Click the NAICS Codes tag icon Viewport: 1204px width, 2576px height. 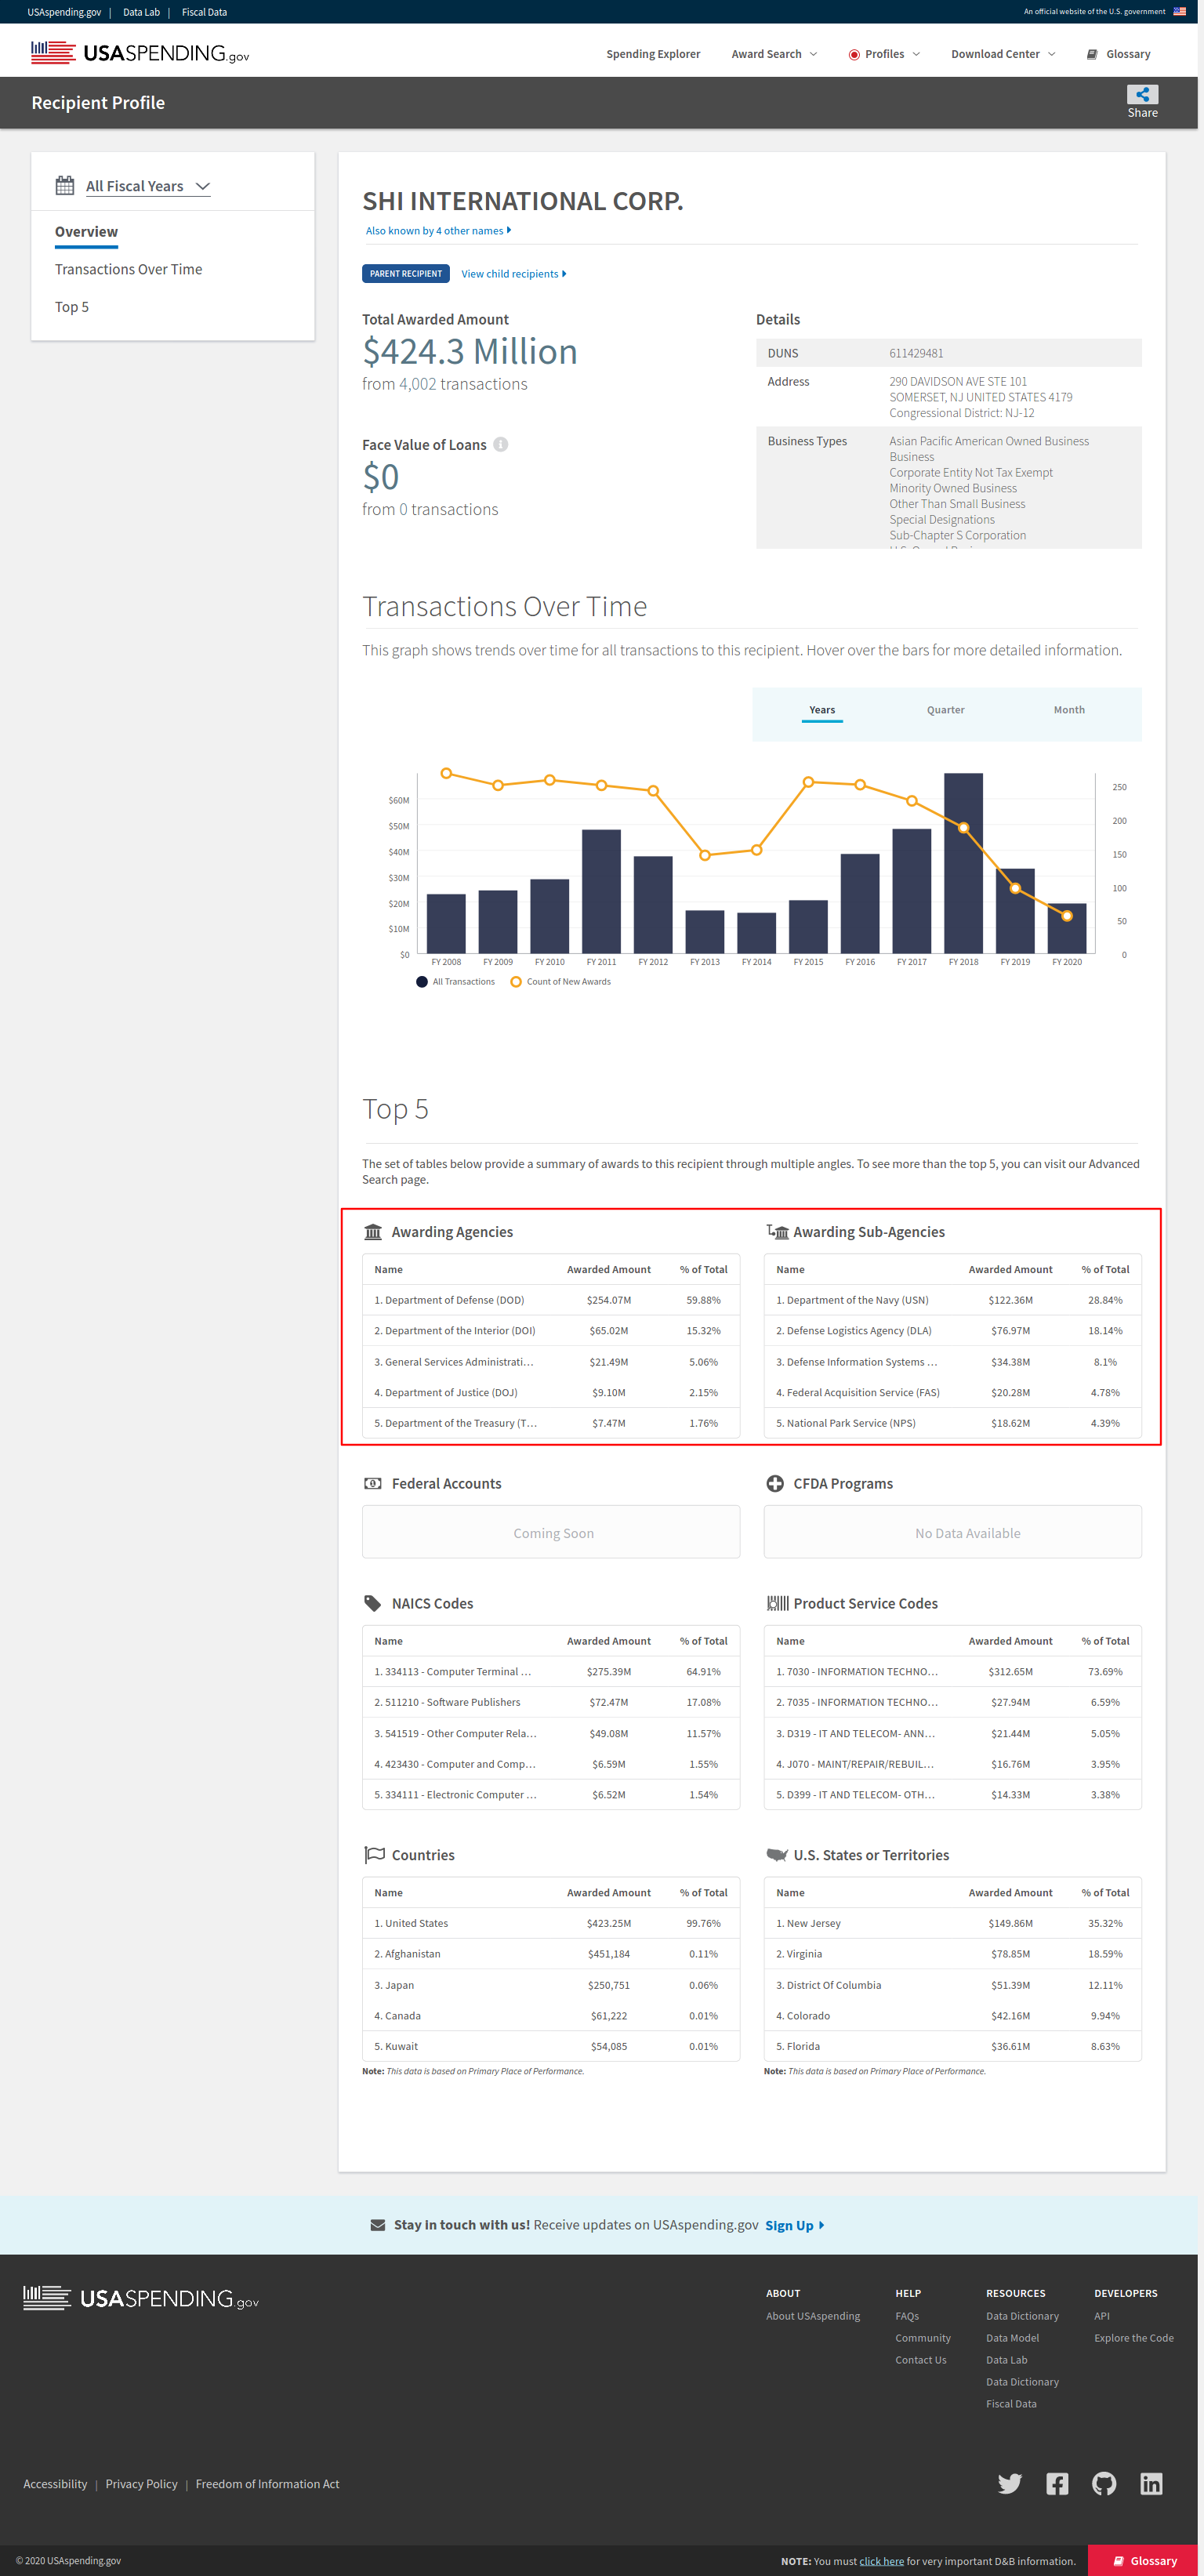[373, 1603]
